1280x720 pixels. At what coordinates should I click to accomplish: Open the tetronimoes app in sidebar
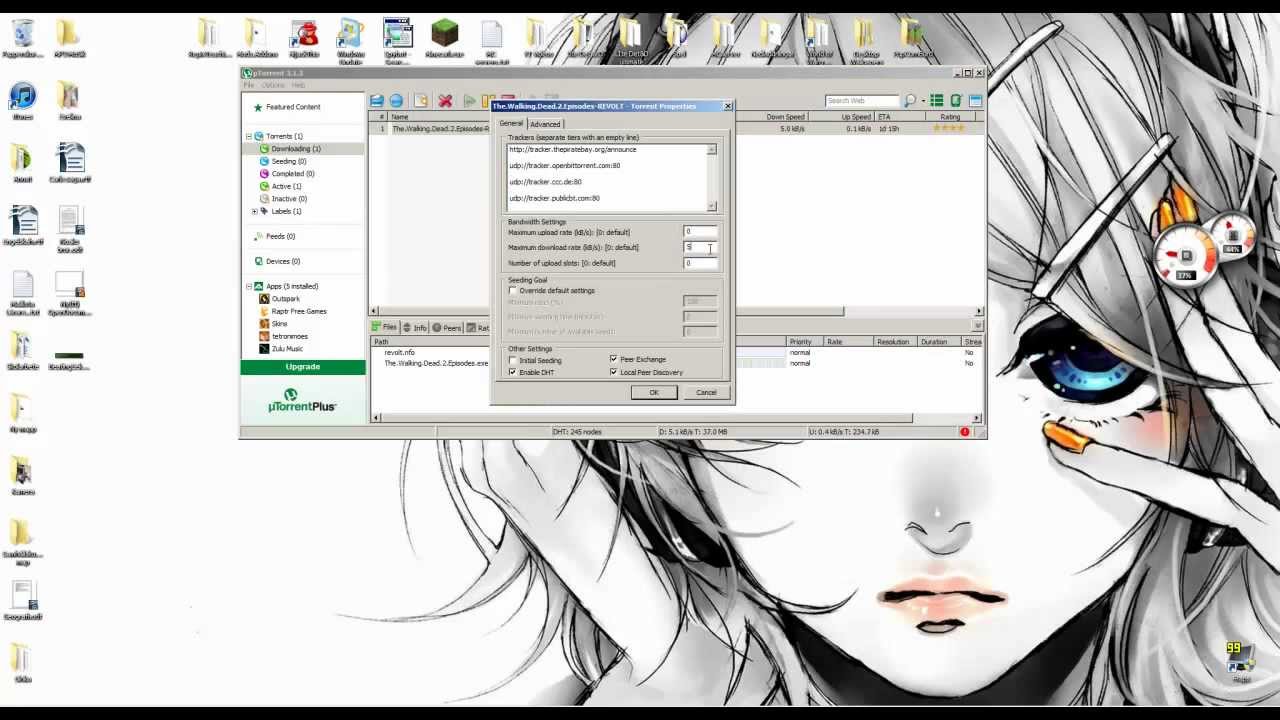[283, 336]
